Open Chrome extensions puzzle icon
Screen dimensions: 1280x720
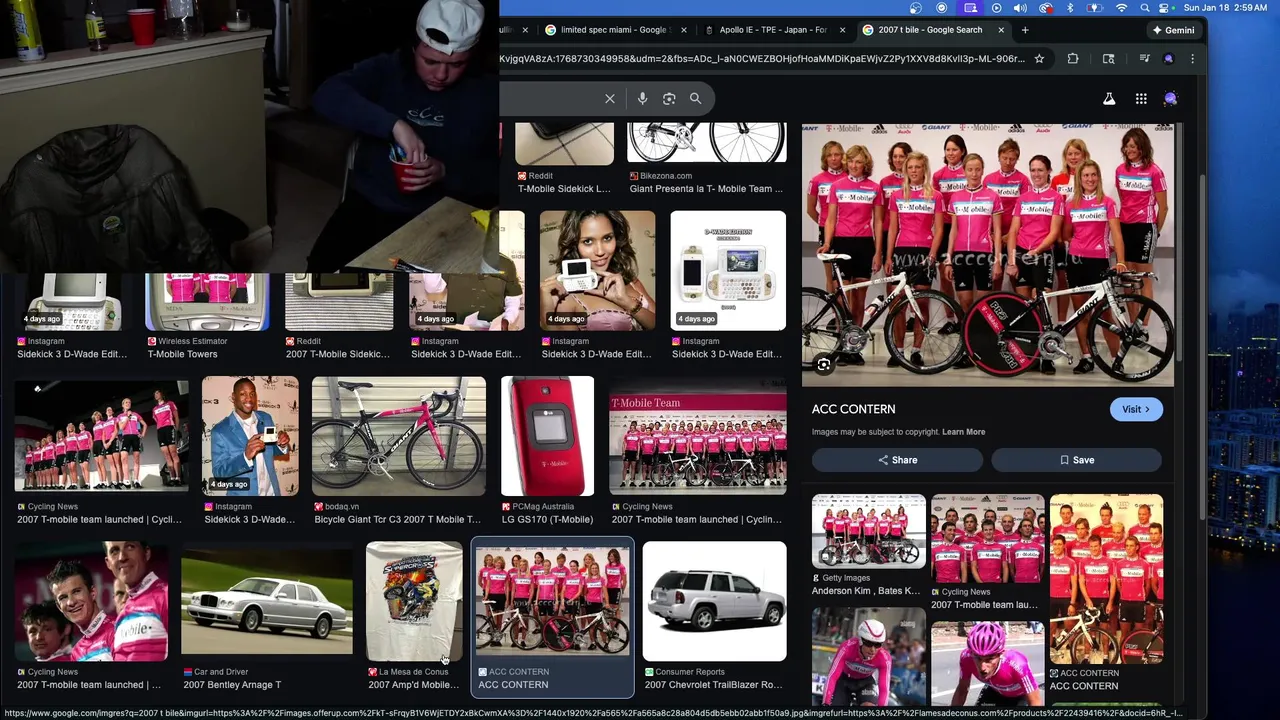point(1073,59)
